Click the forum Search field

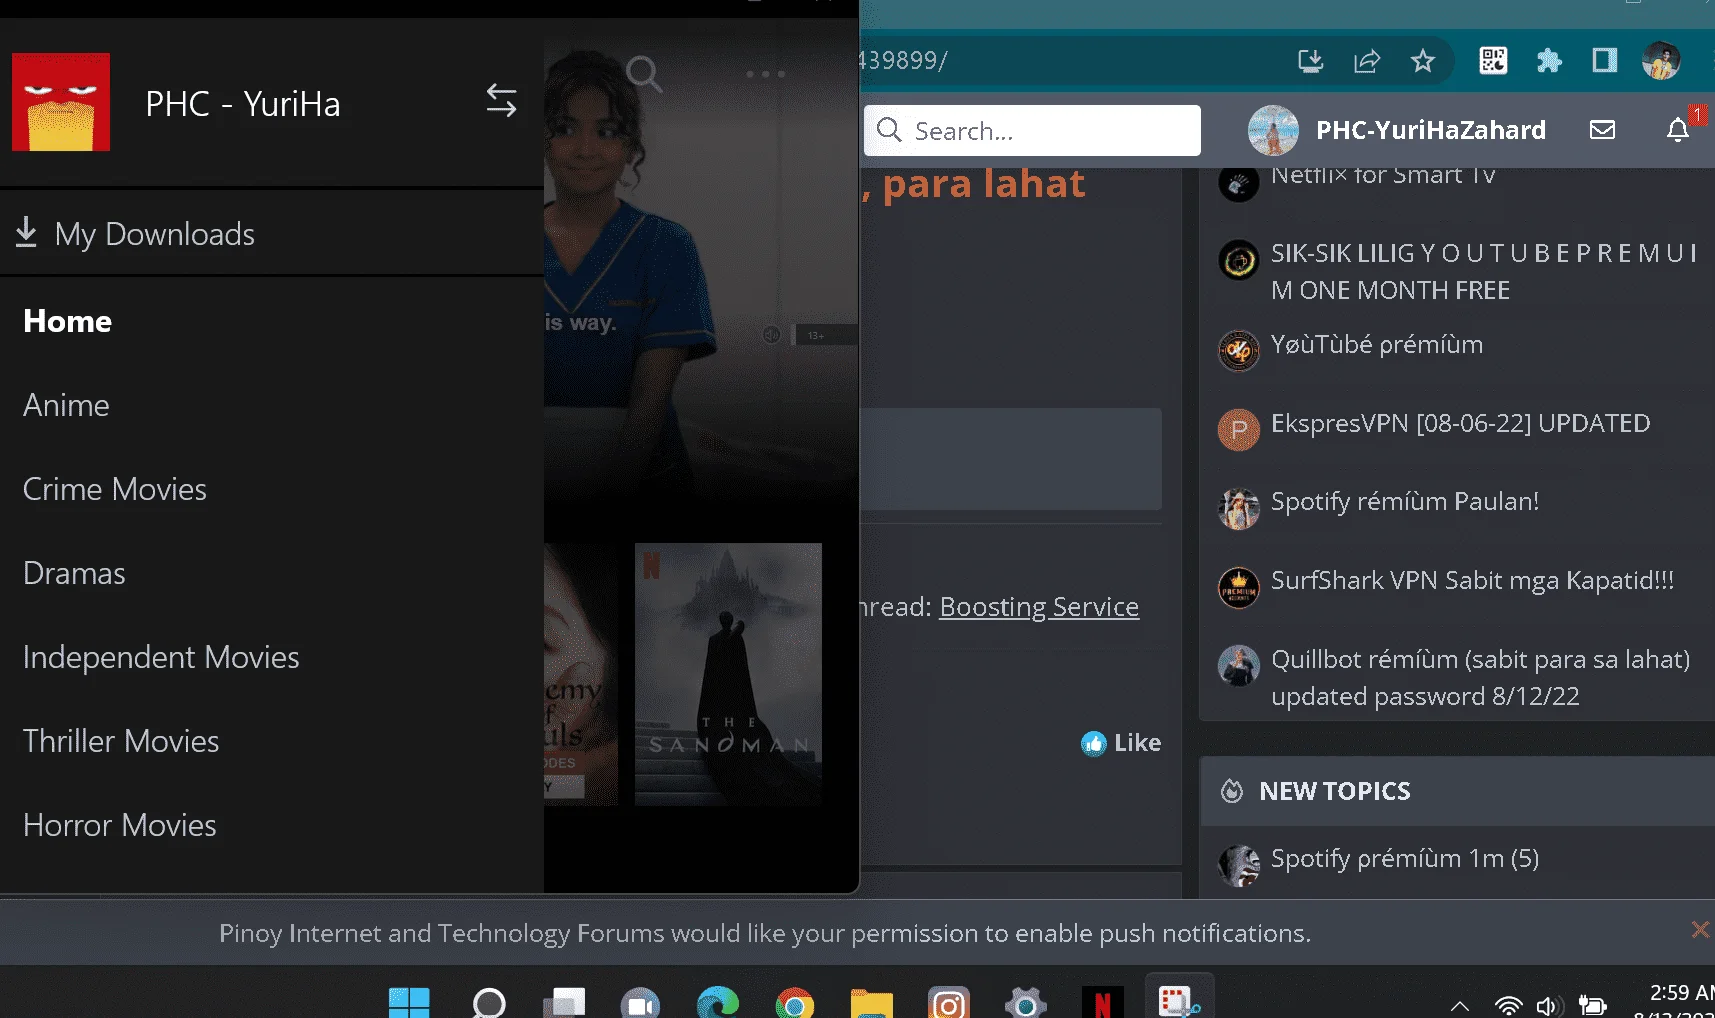(1032, 131)
